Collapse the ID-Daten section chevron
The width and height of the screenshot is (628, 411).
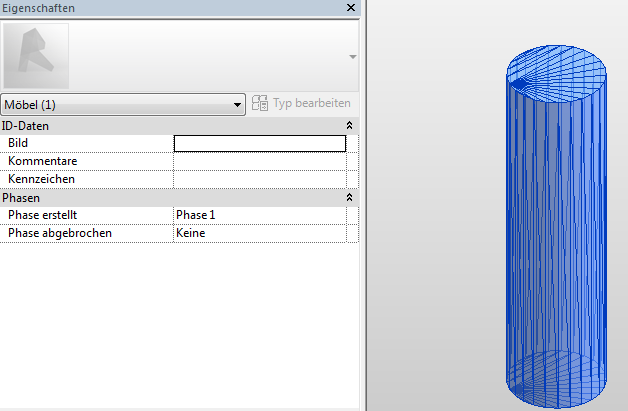(x=349, y=126)
